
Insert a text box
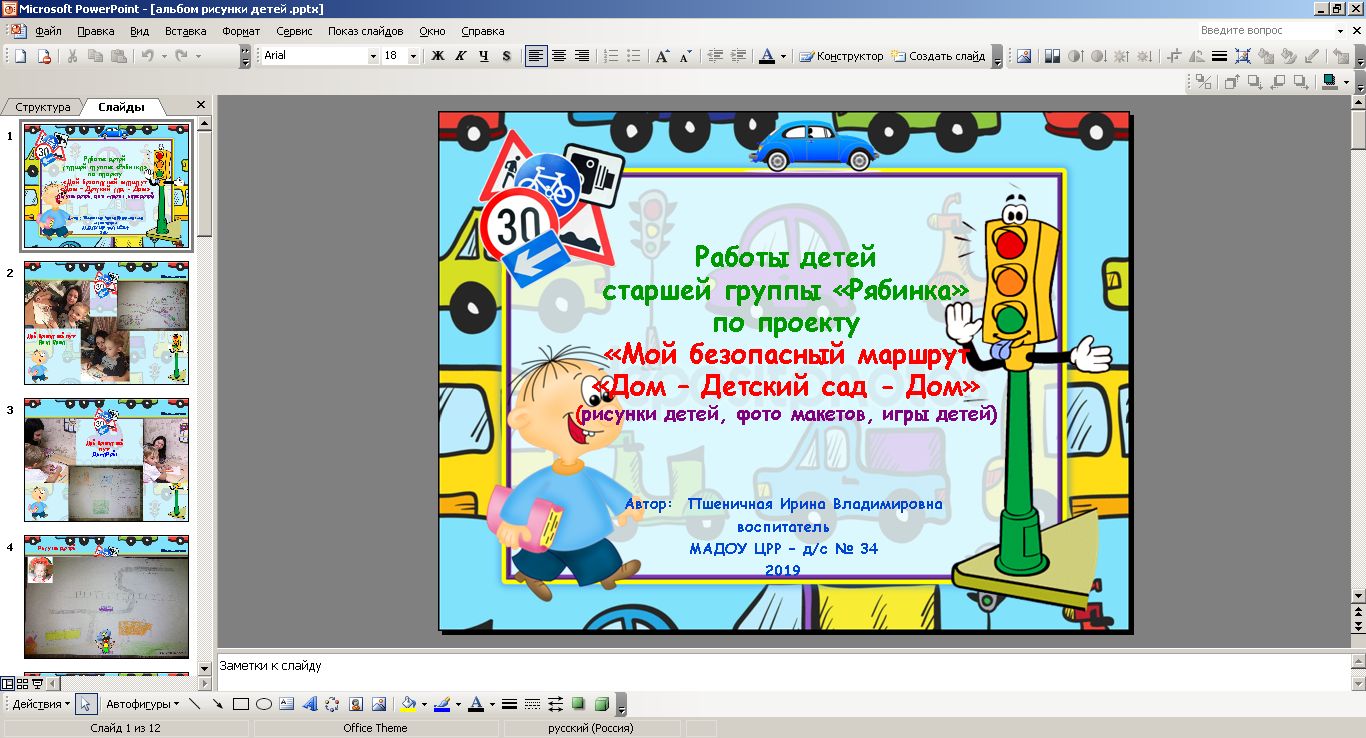coord(287,704)
